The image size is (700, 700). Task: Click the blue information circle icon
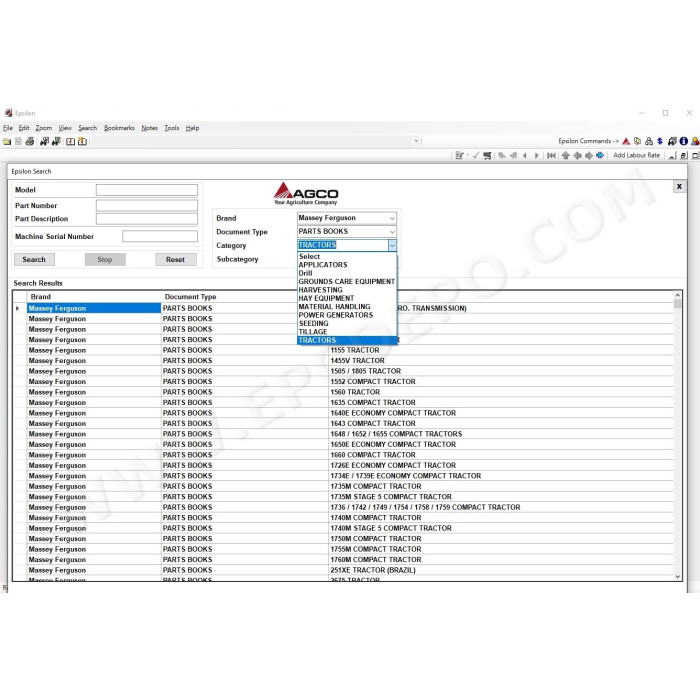(x=683, y=141)
